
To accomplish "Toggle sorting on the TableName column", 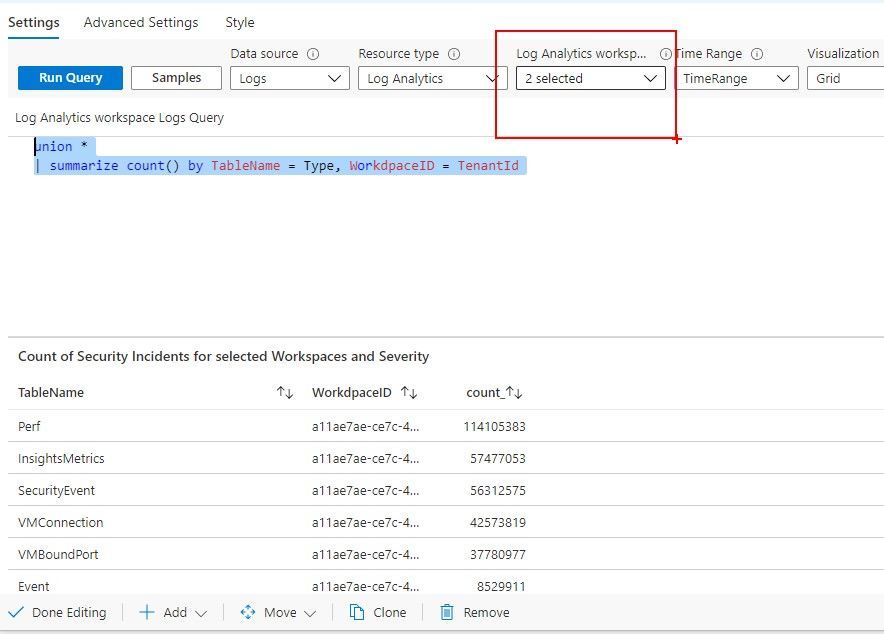I will (x=283, y=392).
